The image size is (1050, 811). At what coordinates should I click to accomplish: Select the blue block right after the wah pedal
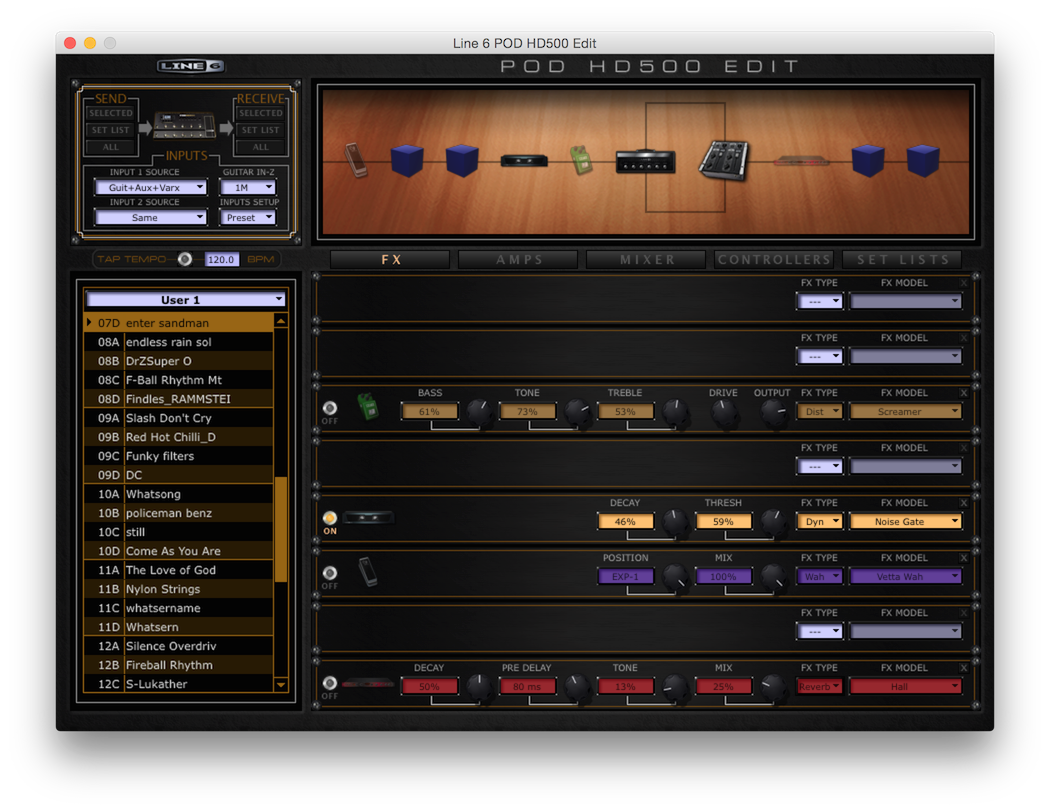(x=406, y=161)
